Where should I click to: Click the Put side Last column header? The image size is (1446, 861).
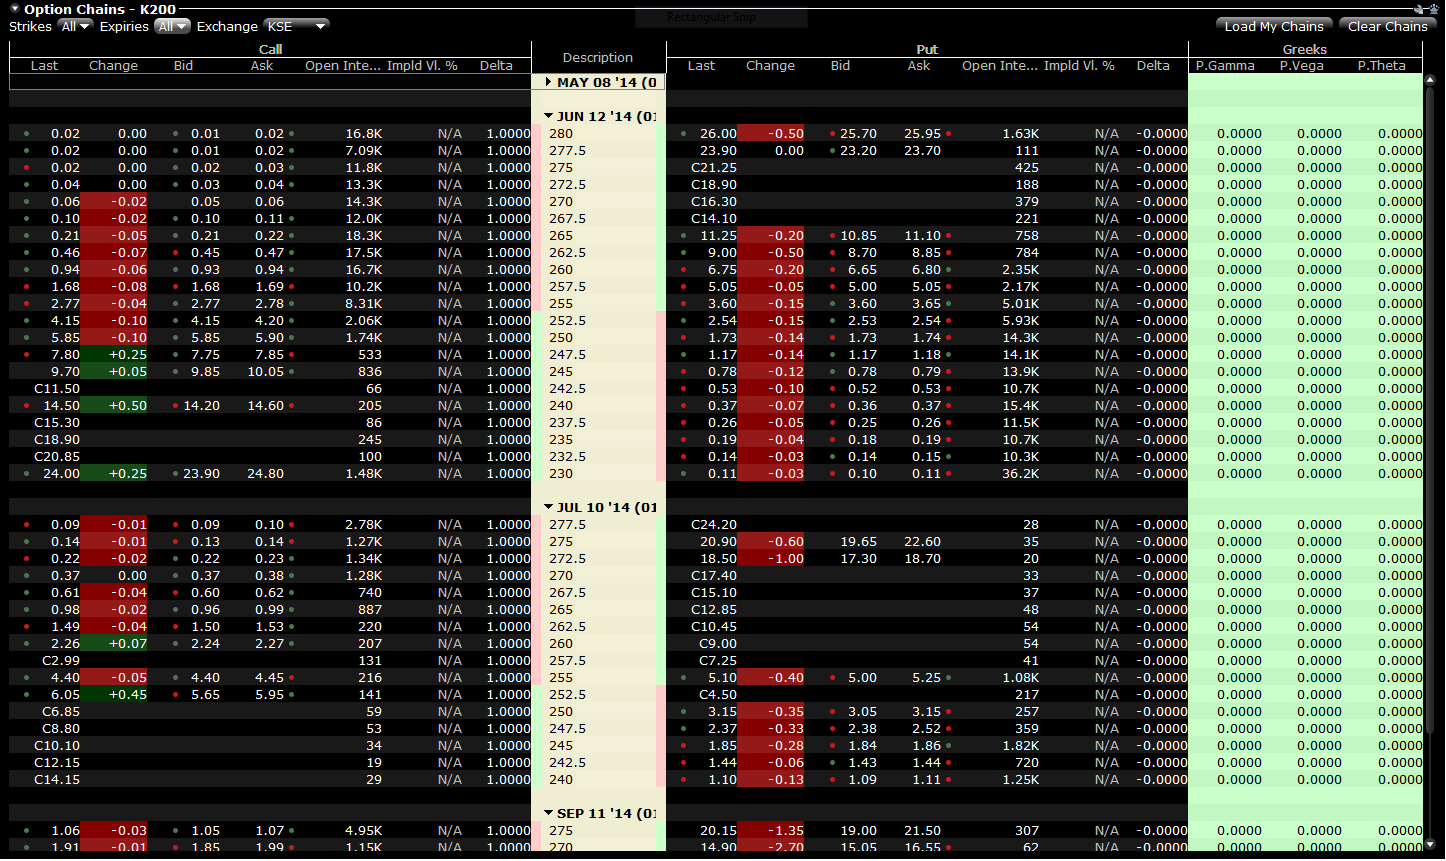702,66
